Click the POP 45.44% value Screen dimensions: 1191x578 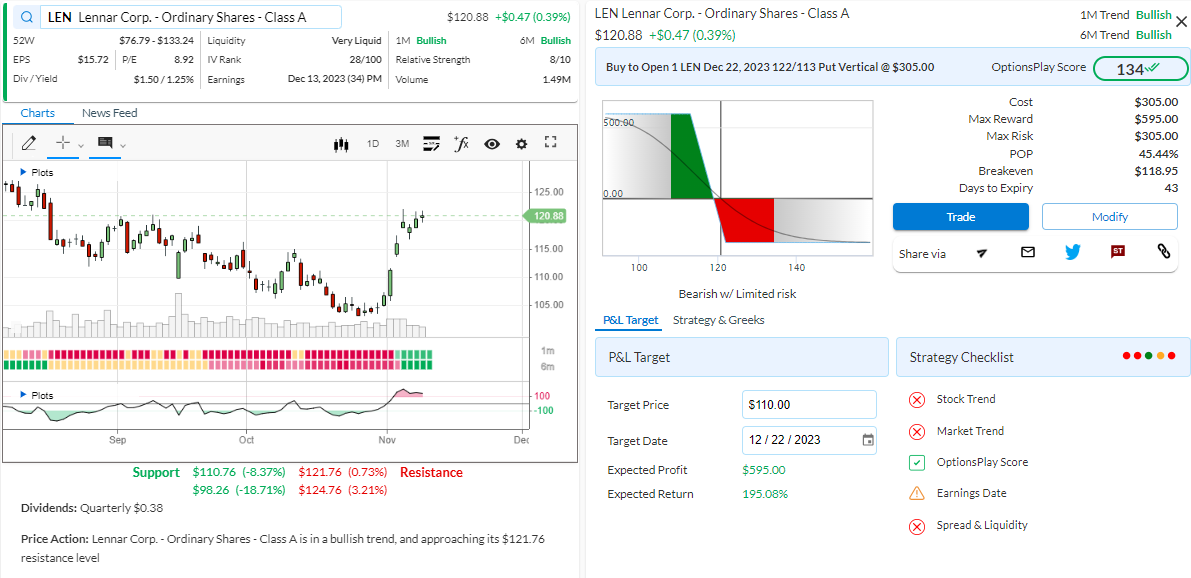tap(1158, 153)
